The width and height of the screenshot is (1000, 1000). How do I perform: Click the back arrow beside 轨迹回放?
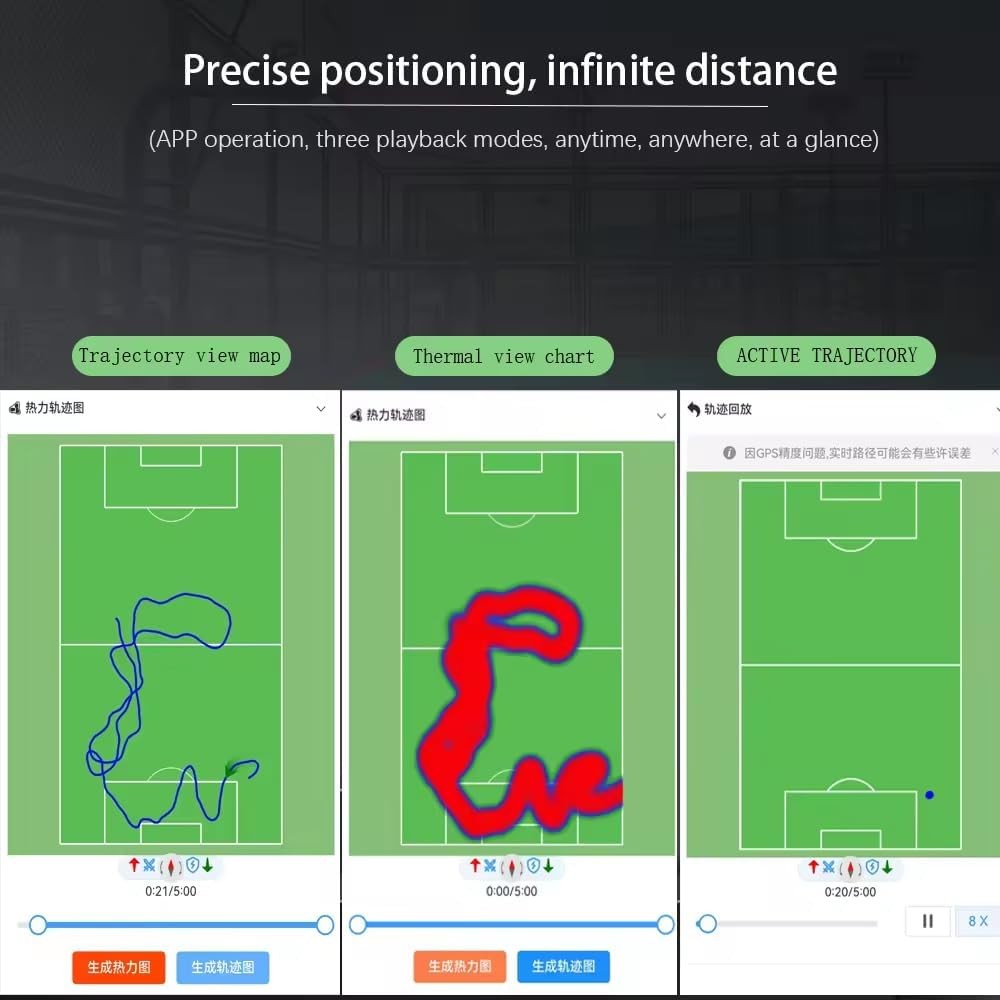694,409
